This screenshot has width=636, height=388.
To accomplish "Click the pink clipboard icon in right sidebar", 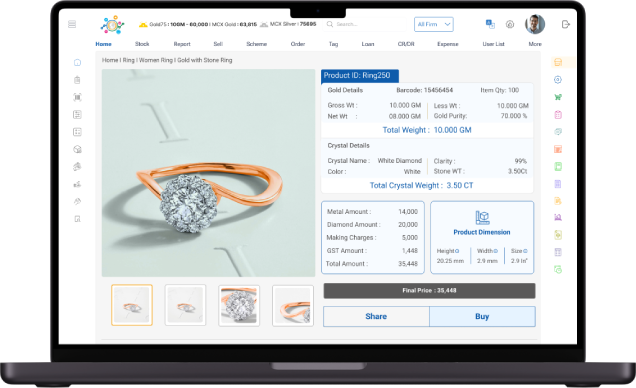I will (x=558, y=115).
